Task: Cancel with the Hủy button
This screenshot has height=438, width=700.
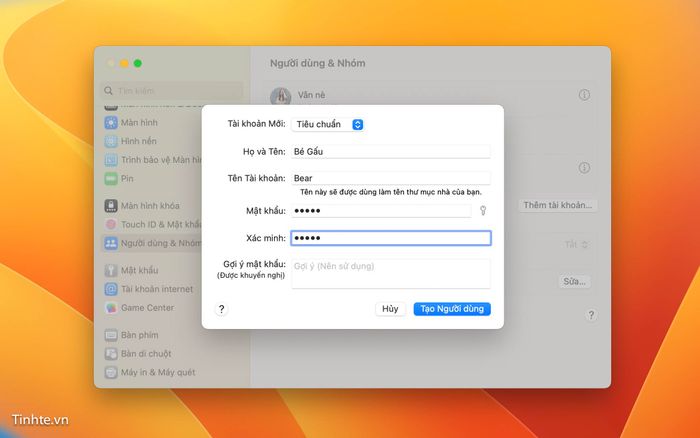Action: [390, 309]
